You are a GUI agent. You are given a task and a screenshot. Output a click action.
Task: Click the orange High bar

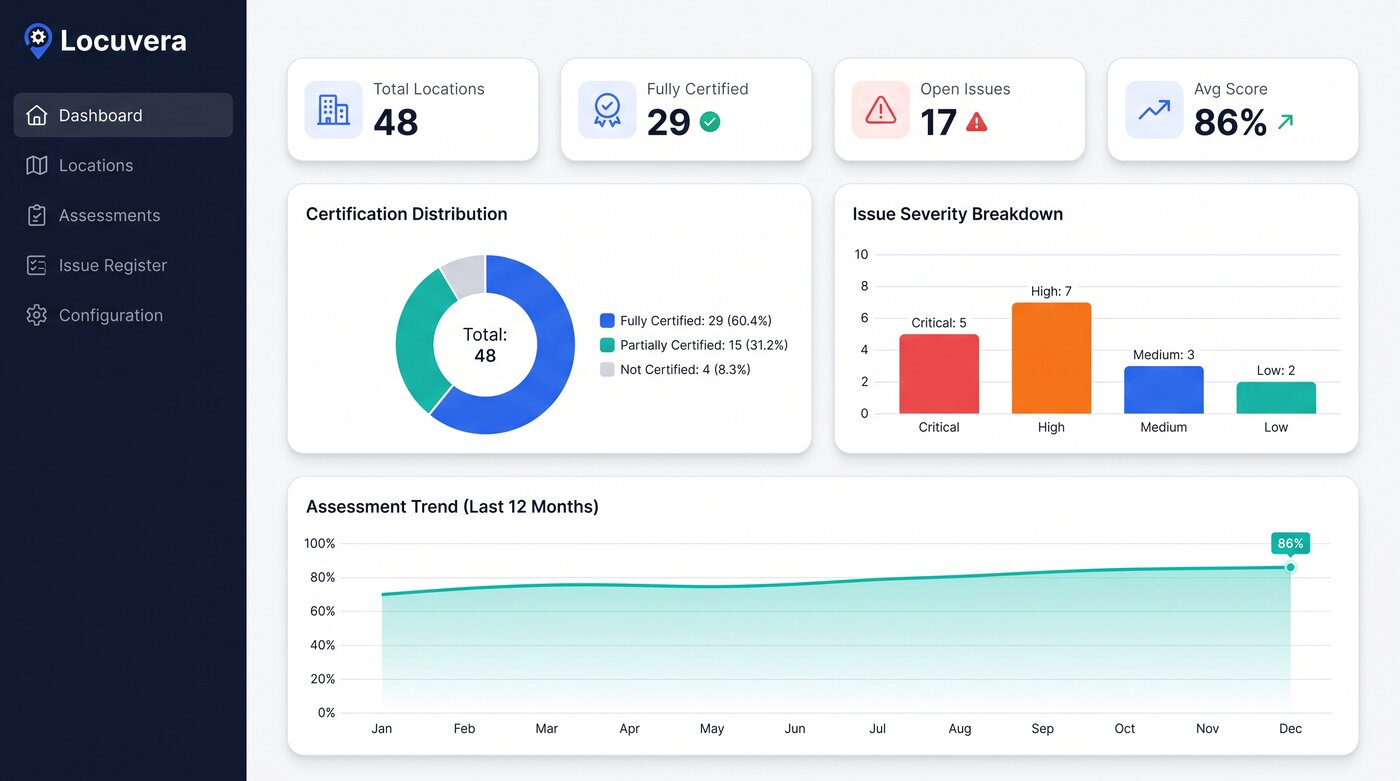click(1051, 358)
